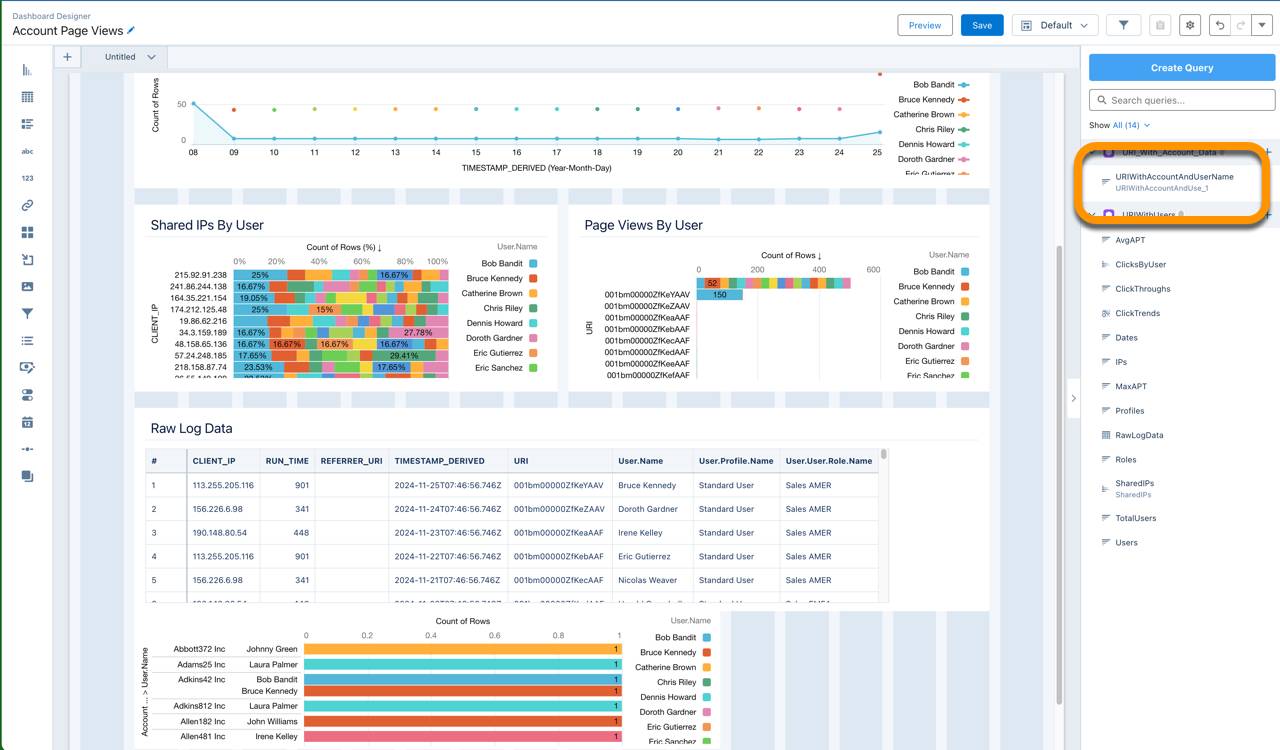The image size is (1280, 750).
Task: Add a Link widget from the sidebar
Action: click(27, 205)
